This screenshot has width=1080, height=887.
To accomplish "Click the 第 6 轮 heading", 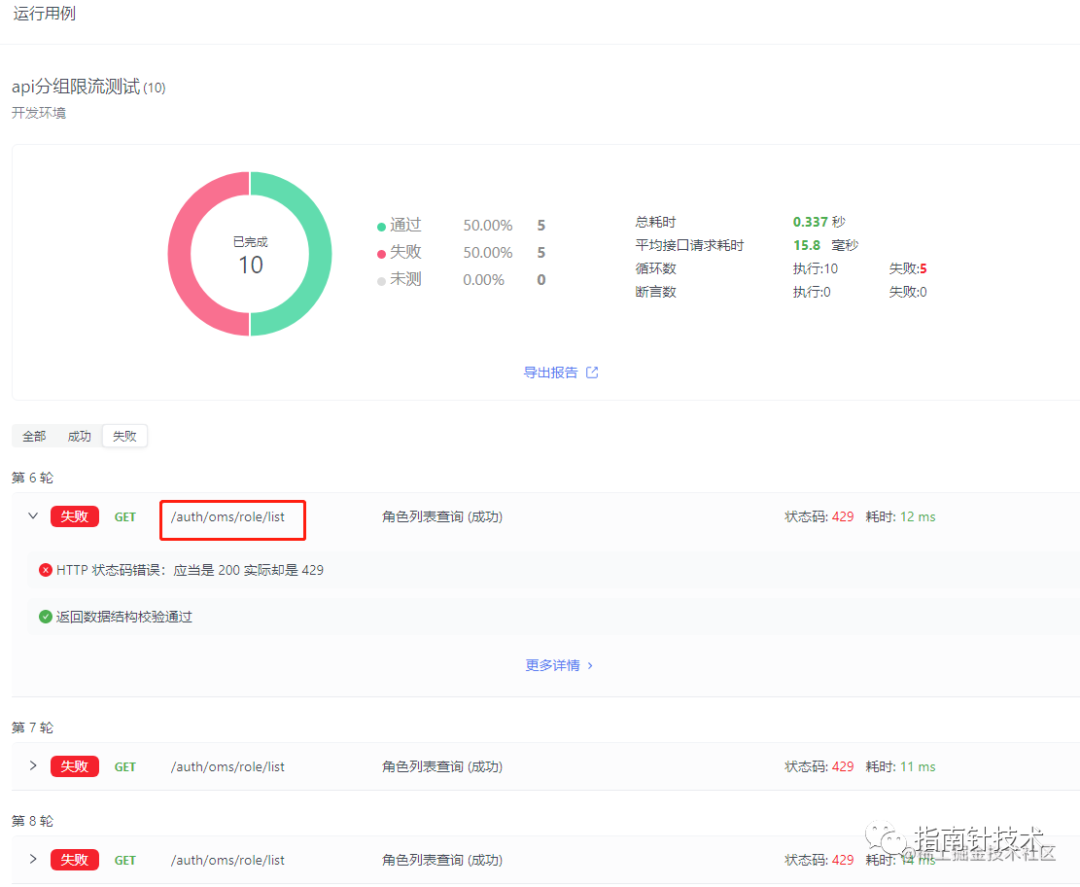I will tap(32, 477).
